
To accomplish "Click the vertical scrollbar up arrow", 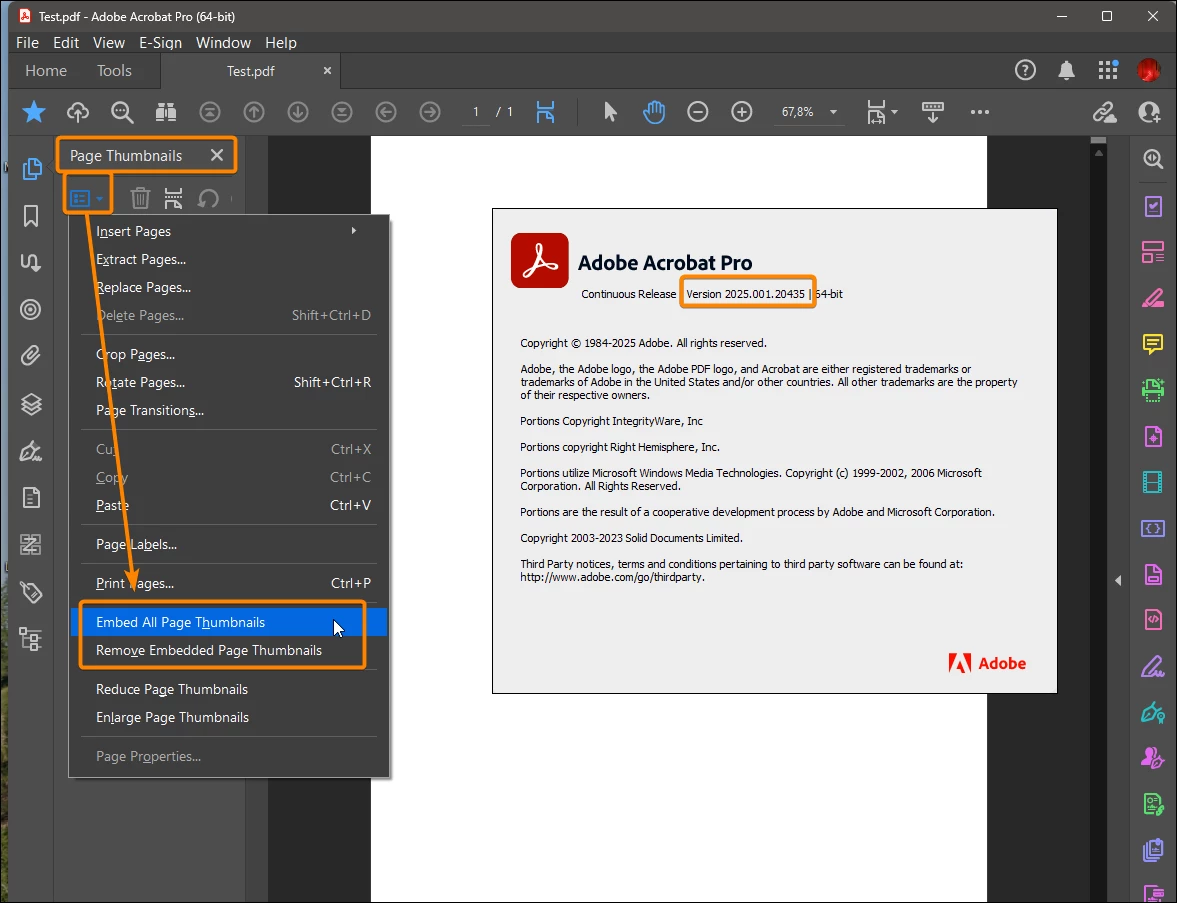I will click(1098, 153).
